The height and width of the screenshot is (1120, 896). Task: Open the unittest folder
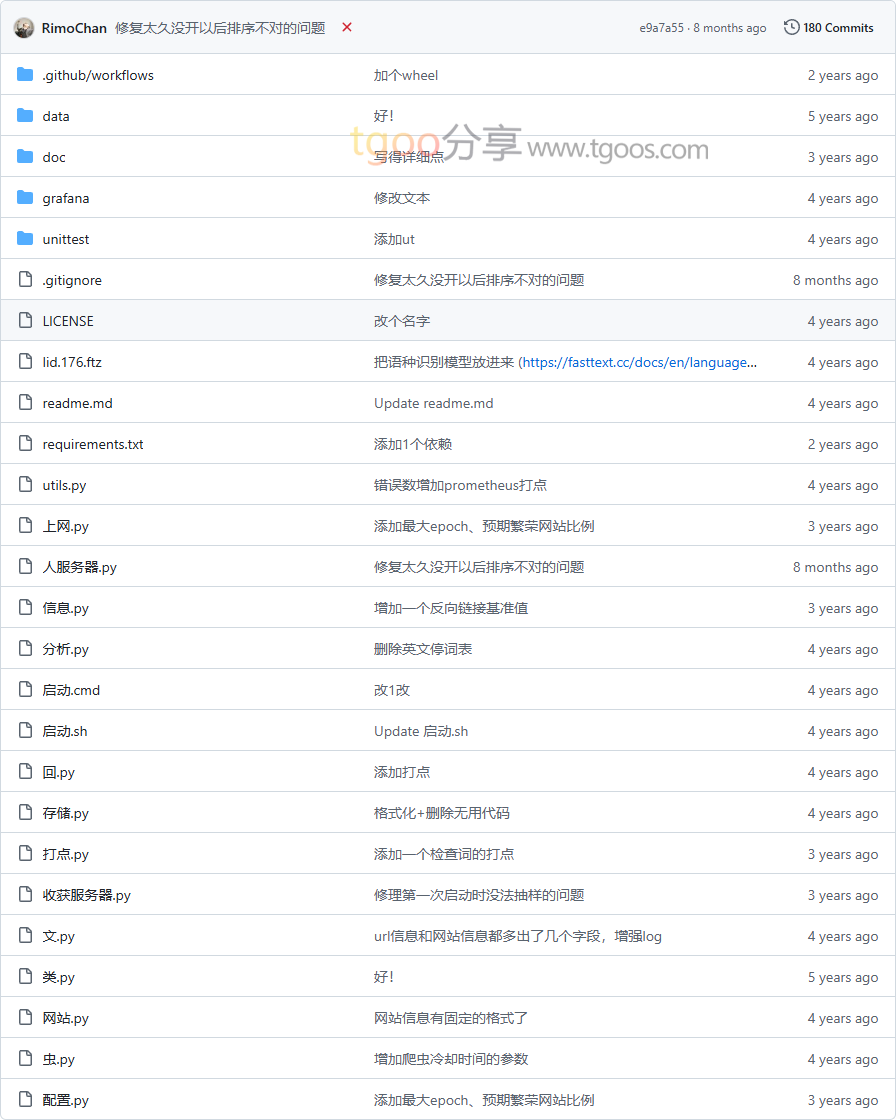[66, 239]
